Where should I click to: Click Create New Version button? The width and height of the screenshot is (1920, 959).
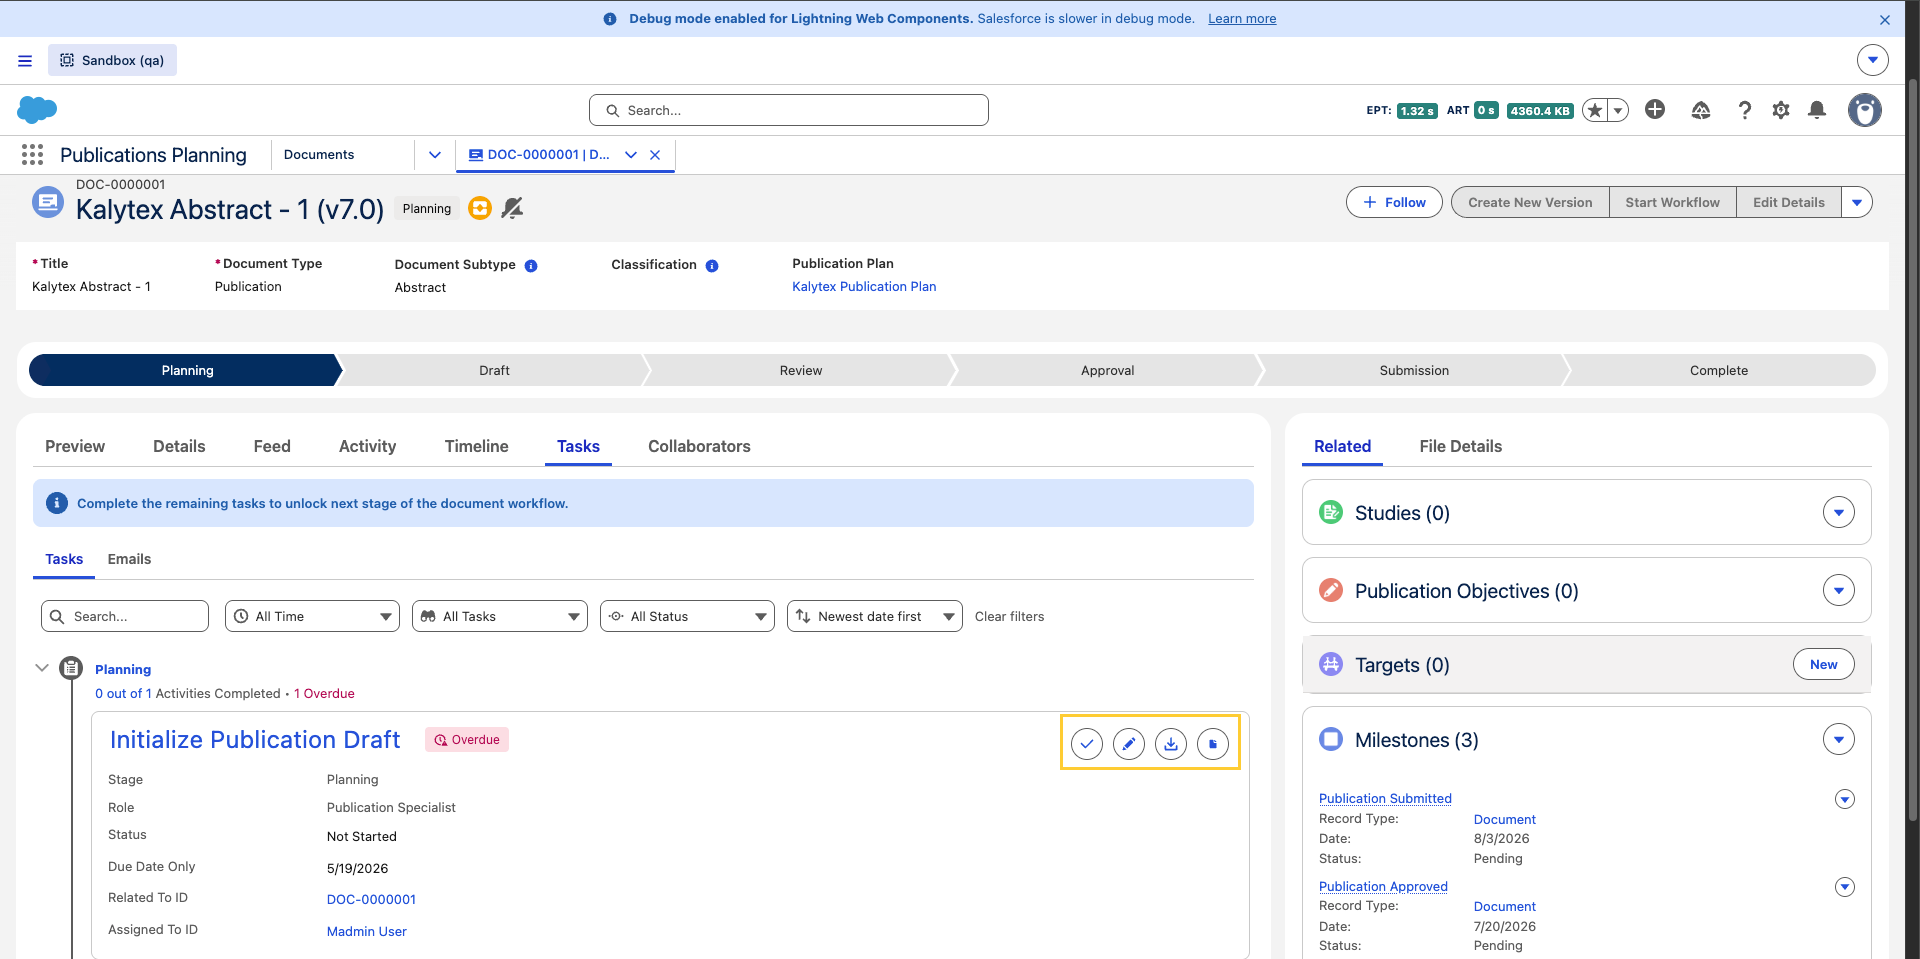tap(1530, 202)
